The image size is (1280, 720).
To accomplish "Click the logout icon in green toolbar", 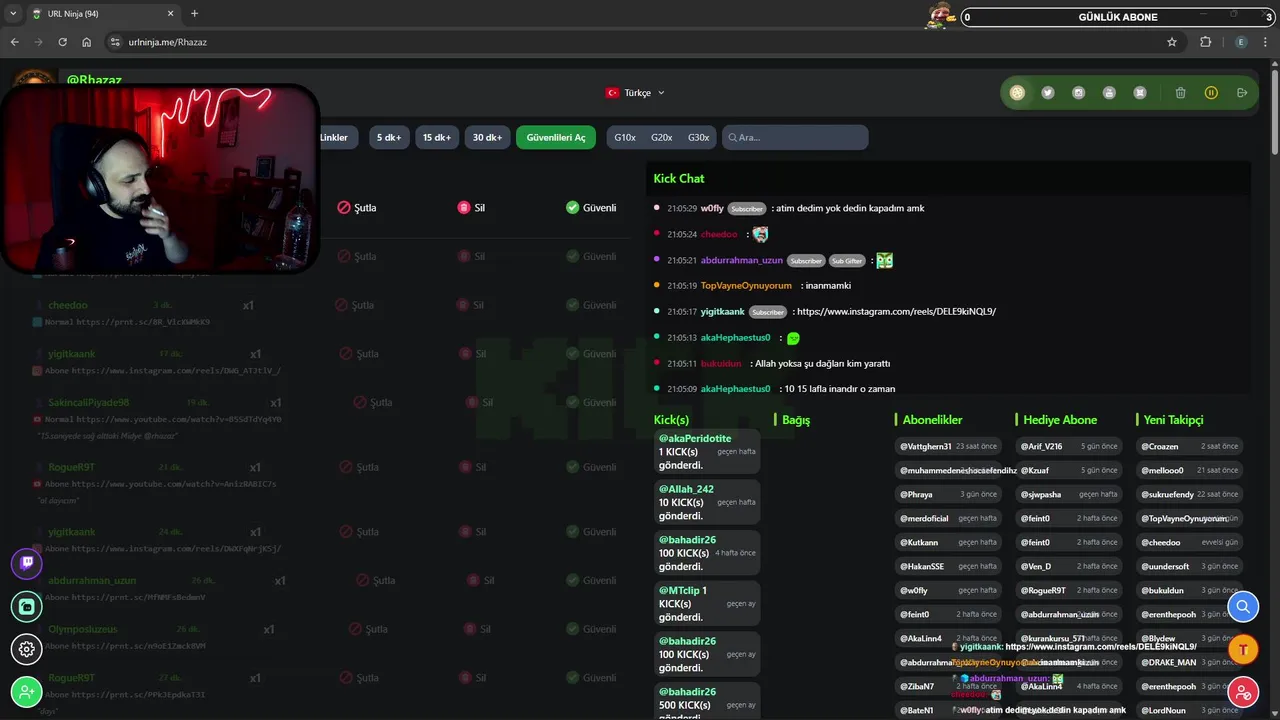I will click(x=1242, y=93).
